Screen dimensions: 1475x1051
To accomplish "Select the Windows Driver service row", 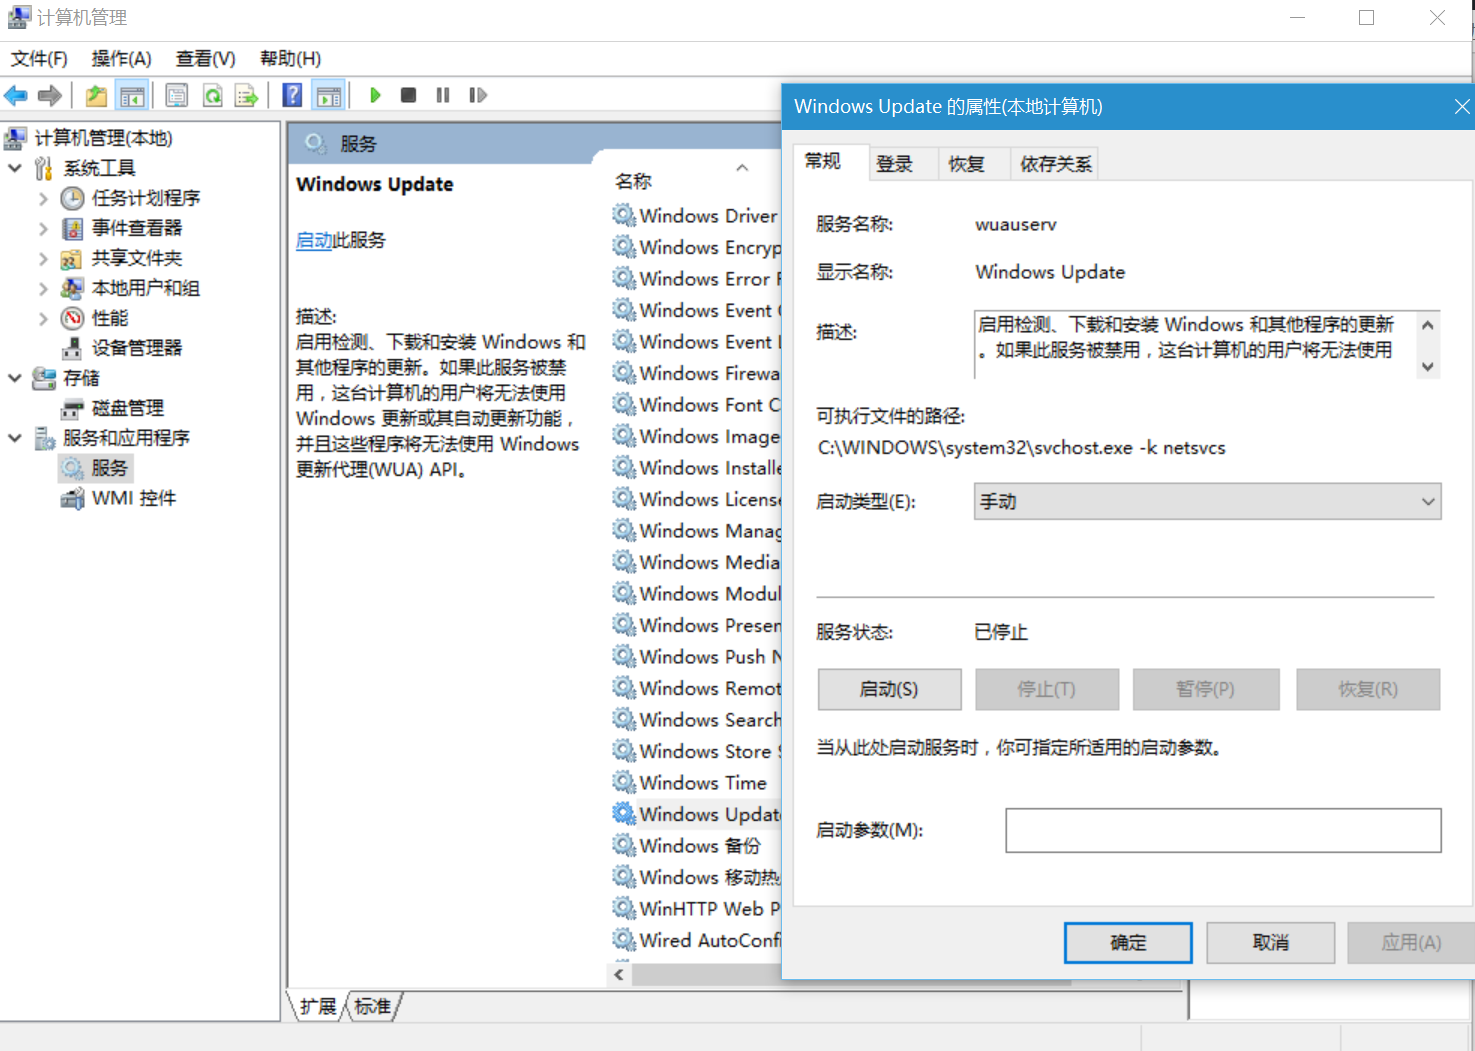I will click(697, 216).
